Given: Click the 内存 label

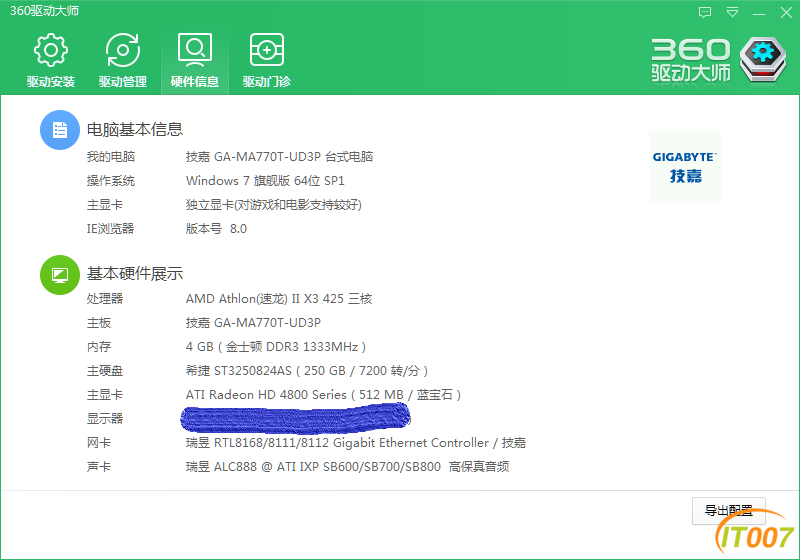Looking at the screenshot, I should coord(98,347).
